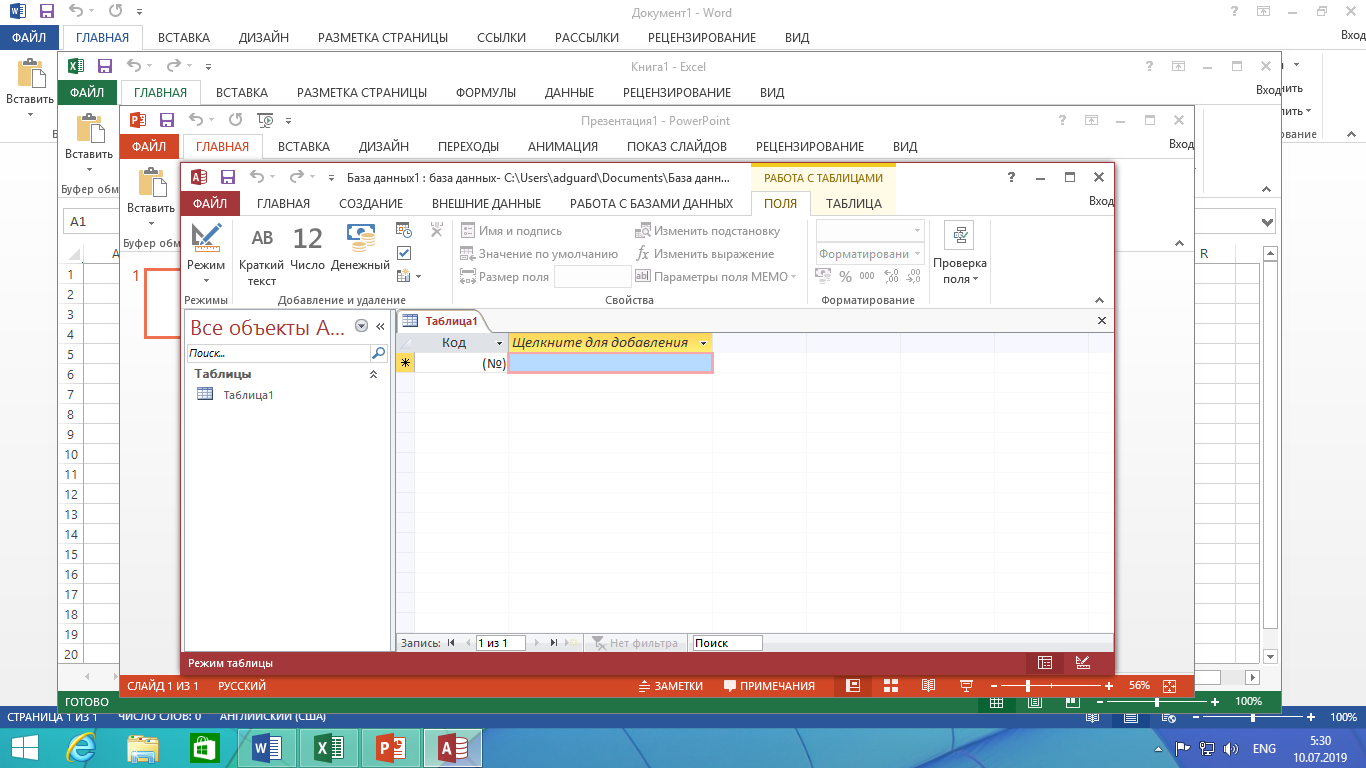This screenshot has height=768, width=1366.
Task: Add a Денежный currency field in Access
Action: point(360,247)
